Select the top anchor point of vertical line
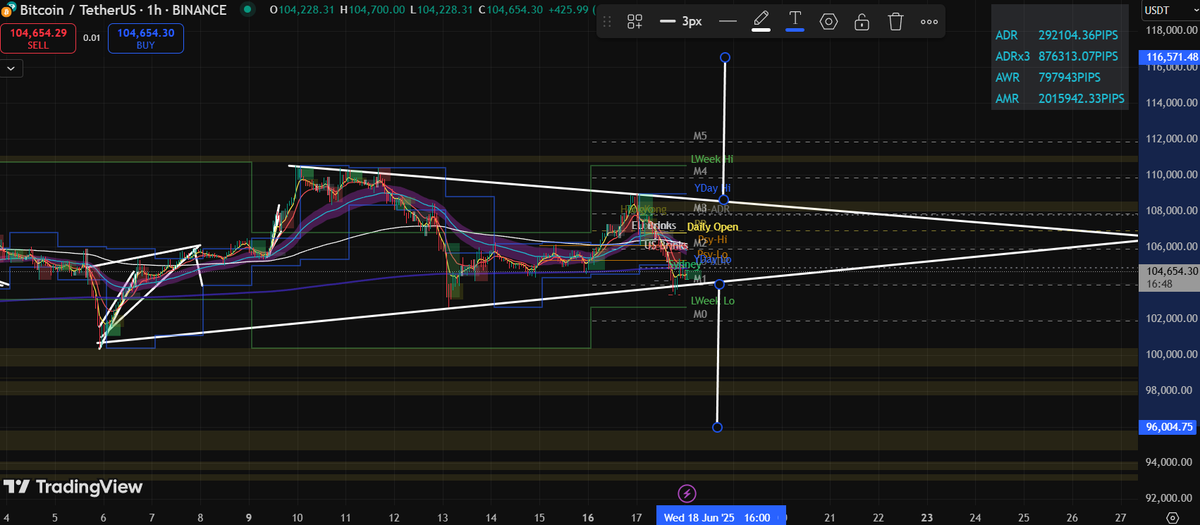The width and height of the screenshot is (1200, 525). point(725,58)
